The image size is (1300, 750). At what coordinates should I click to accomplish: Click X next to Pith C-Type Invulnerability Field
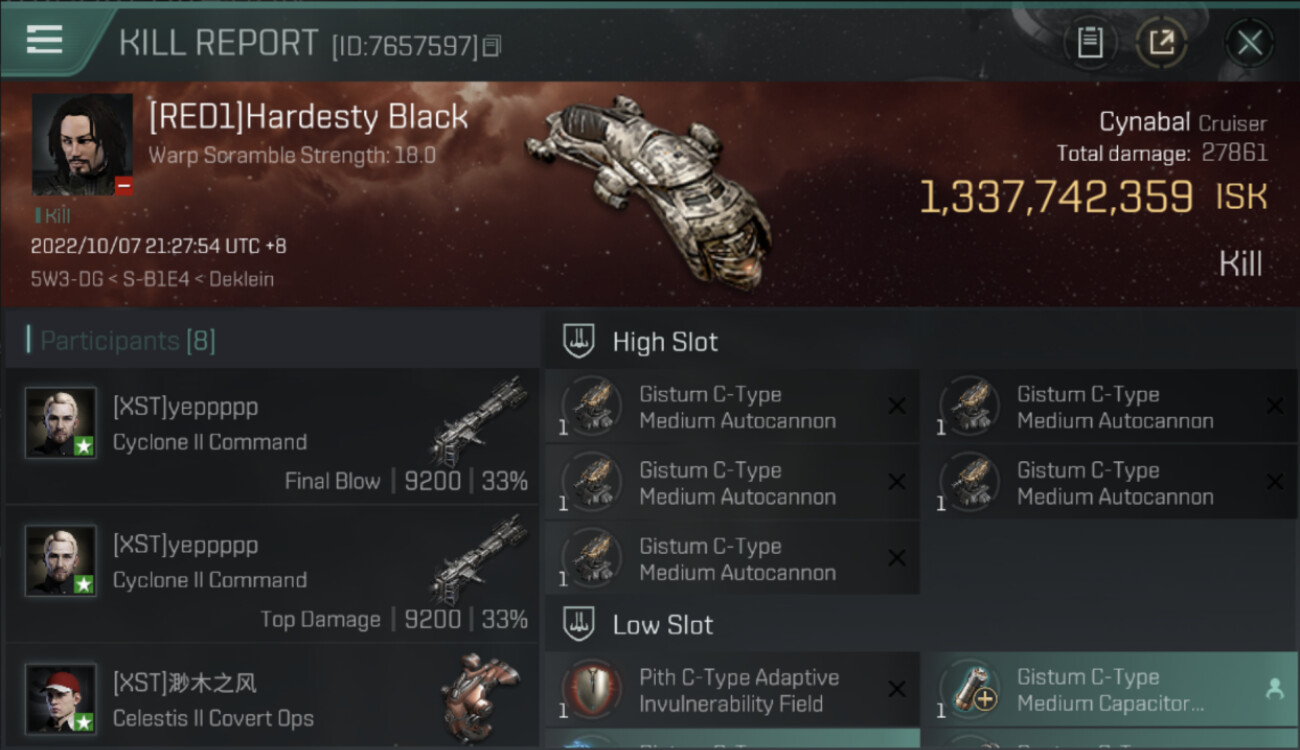(x=897, y=689)
